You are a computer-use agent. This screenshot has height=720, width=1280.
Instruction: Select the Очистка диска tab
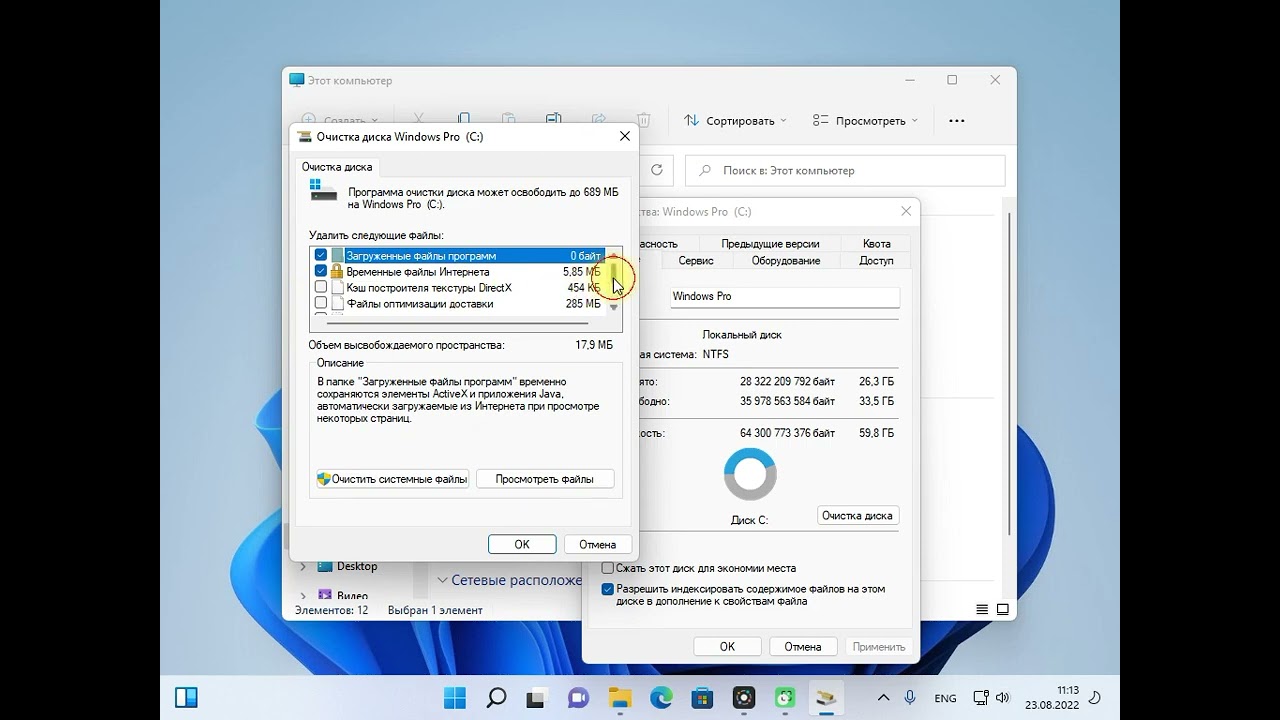[337, 167]
